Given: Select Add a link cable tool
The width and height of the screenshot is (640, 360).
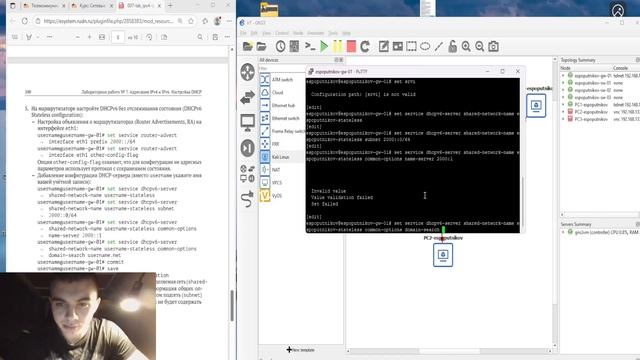Looking at the screenshot, I should [x=248, y=199].
